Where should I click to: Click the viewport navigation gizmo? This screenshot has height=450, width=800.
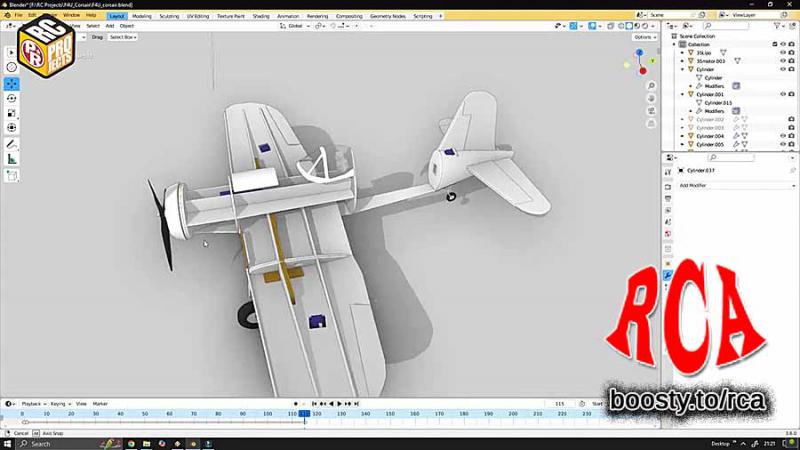[640, 62]
